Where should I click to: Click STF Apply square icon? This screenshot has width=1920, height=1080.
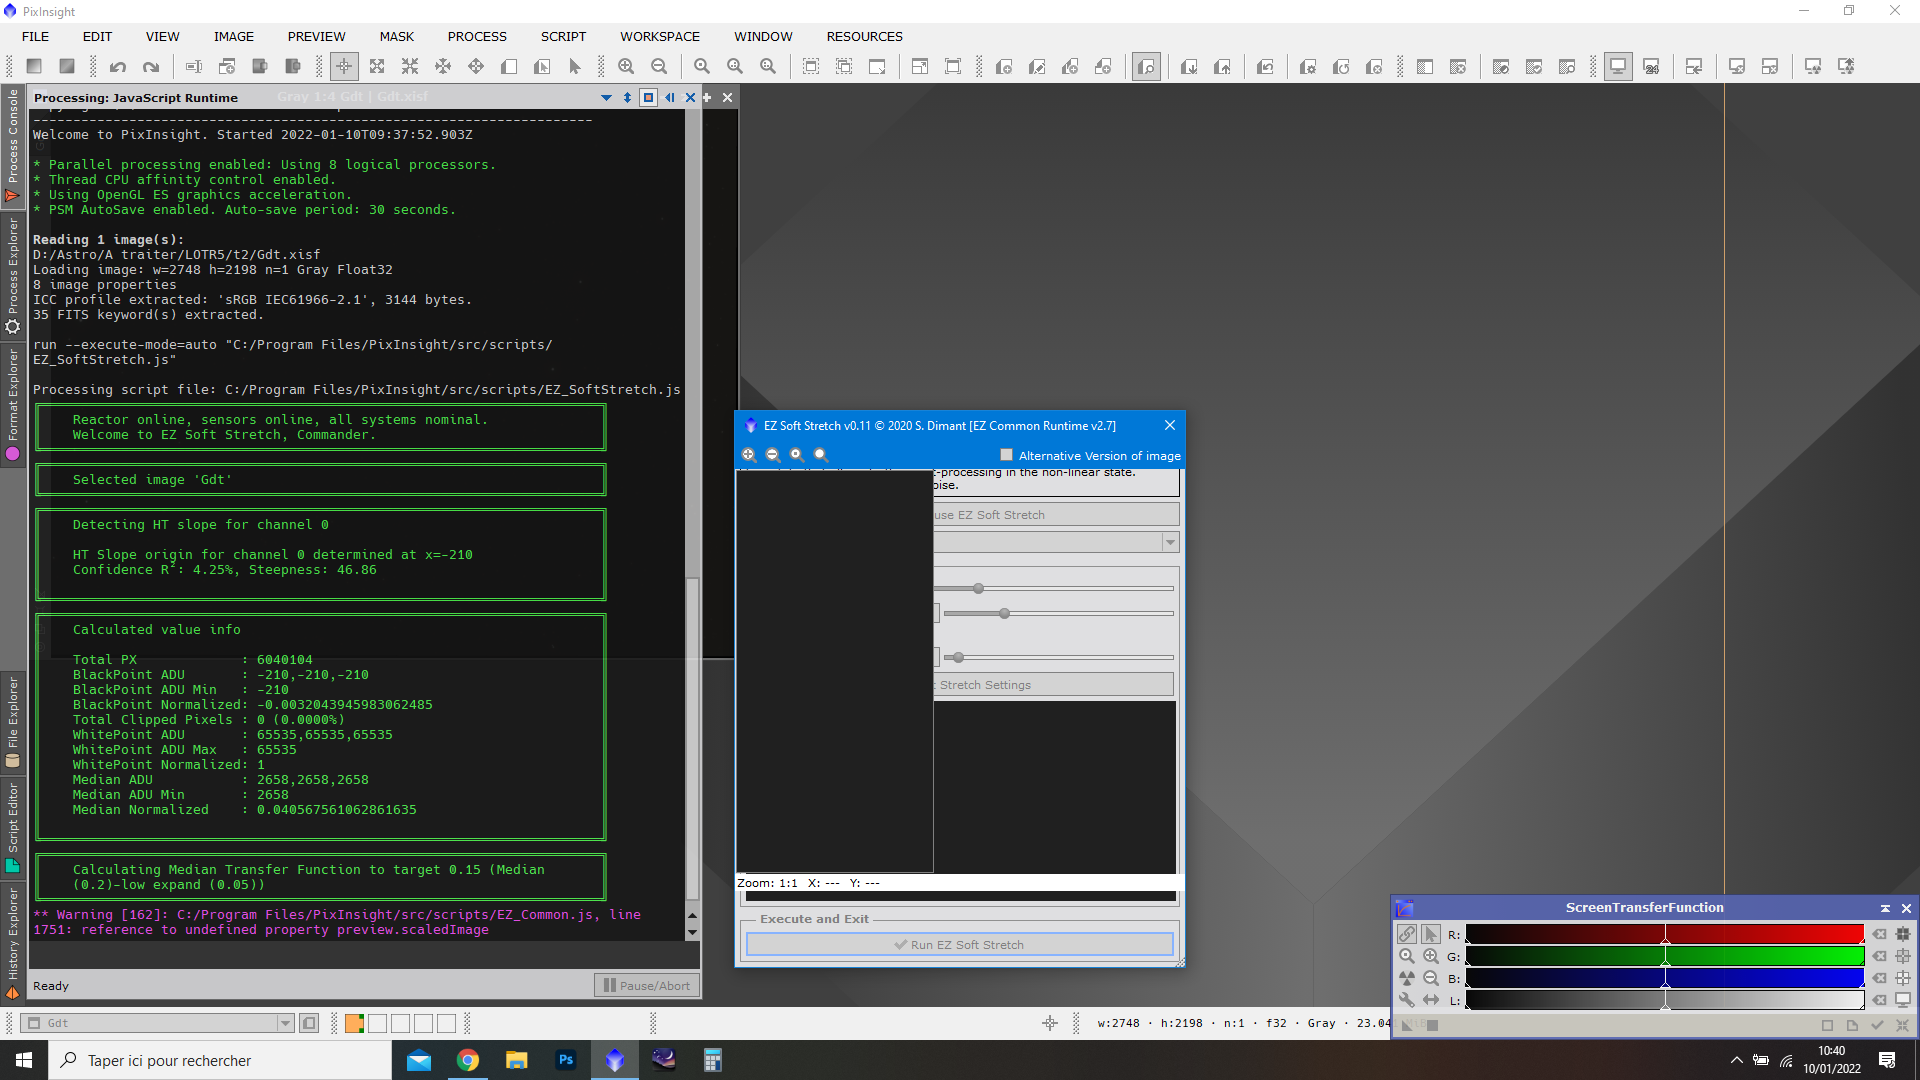coord(1432,1025)
